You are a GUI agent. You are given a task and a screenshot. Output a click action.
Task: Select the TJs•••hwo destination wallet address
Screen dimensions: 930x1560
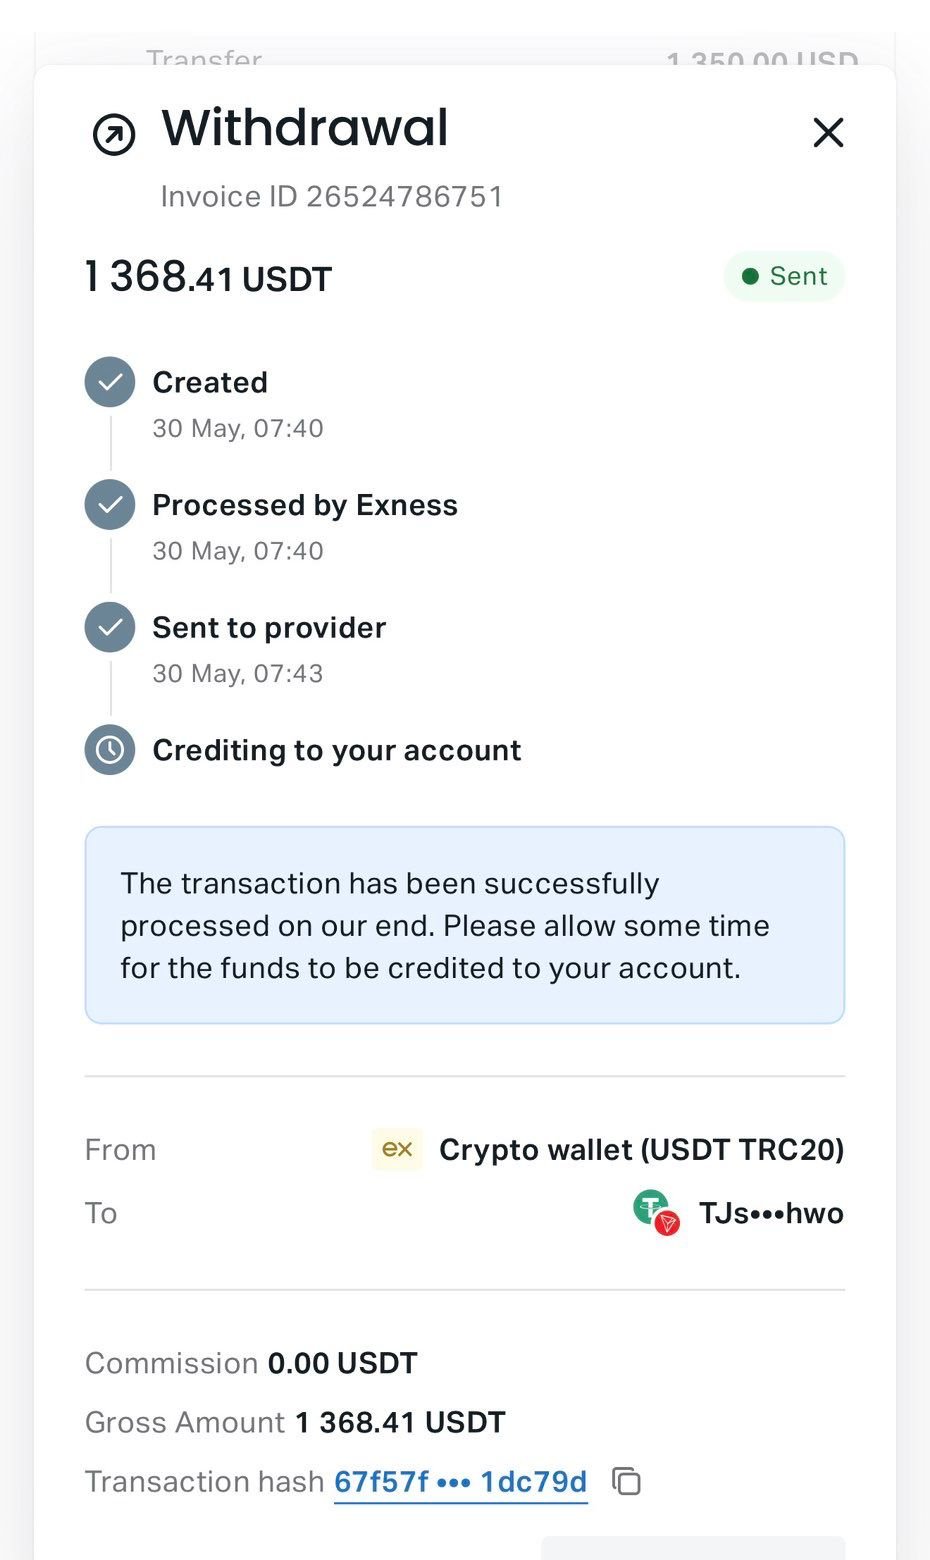[771, 1213]
